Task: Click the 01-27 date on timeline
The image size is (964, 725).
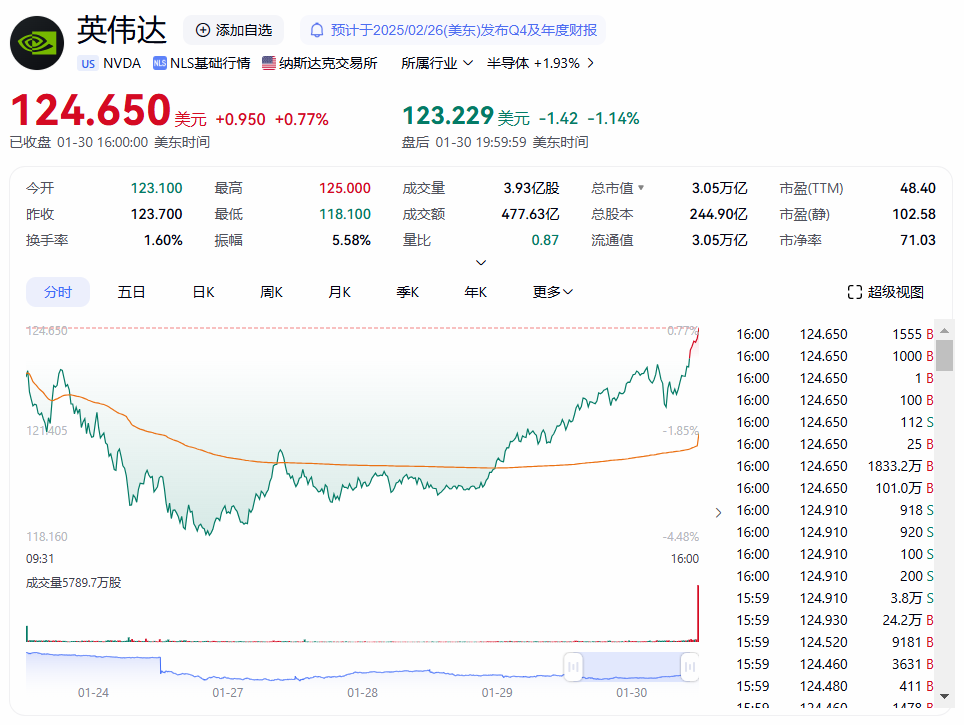Action: tap(227, 692)
